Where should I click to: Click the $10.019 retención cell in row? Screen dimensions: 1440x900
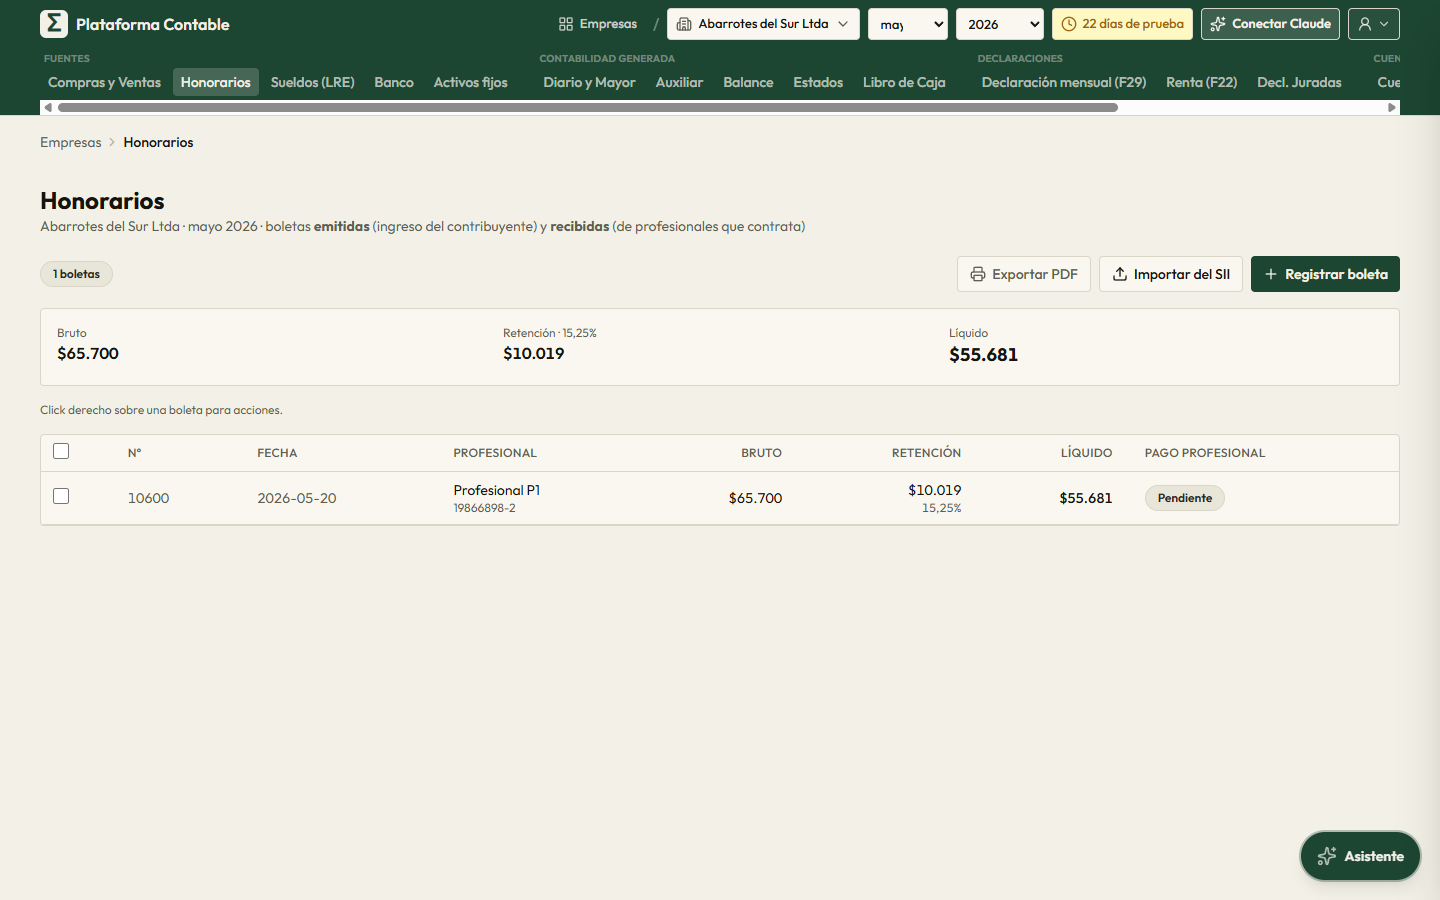tap(934, 490)
